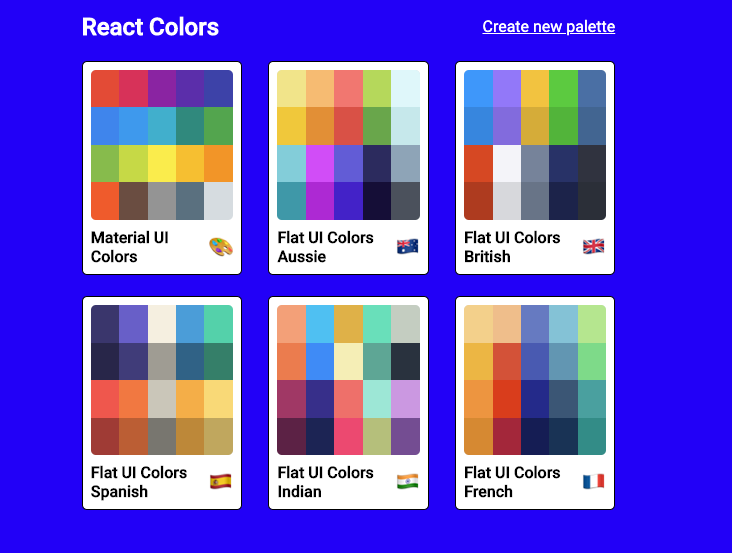This screenshot has width=732, height=553.
Task: Select the Flat UI Colors Spanish swatch grid
Action: coord(162,380)
